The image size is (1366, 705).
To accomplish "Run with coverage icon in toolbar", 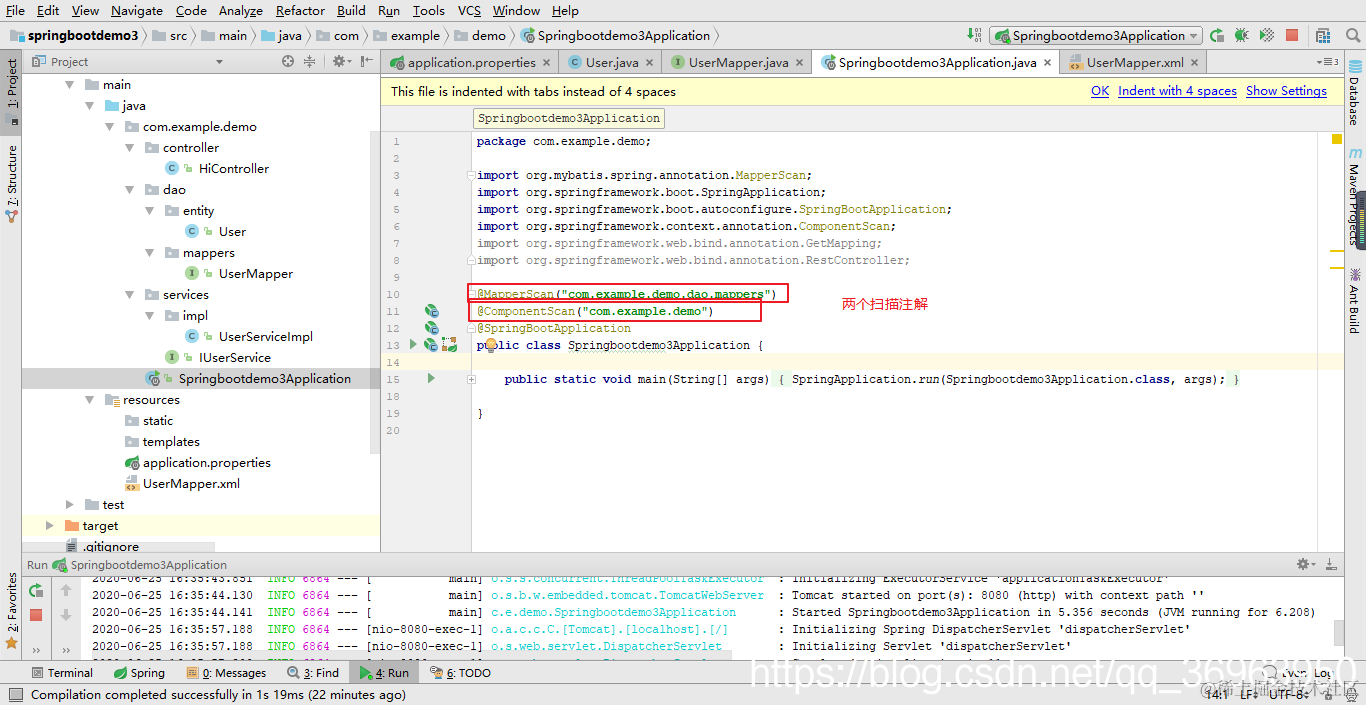I will click(1267, 35).
